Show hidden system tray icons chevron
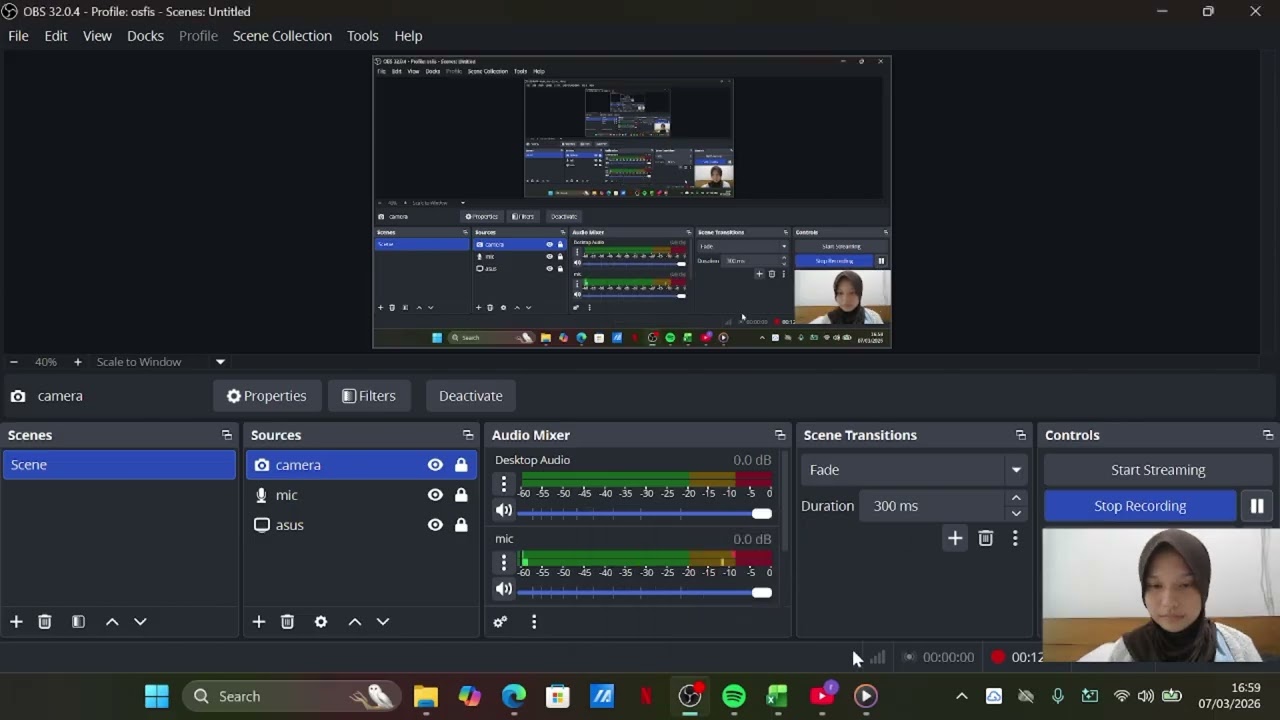Image resolution: width=1280 pixels, height=720 pixels. pyautogui.click(x=961, y=696)
